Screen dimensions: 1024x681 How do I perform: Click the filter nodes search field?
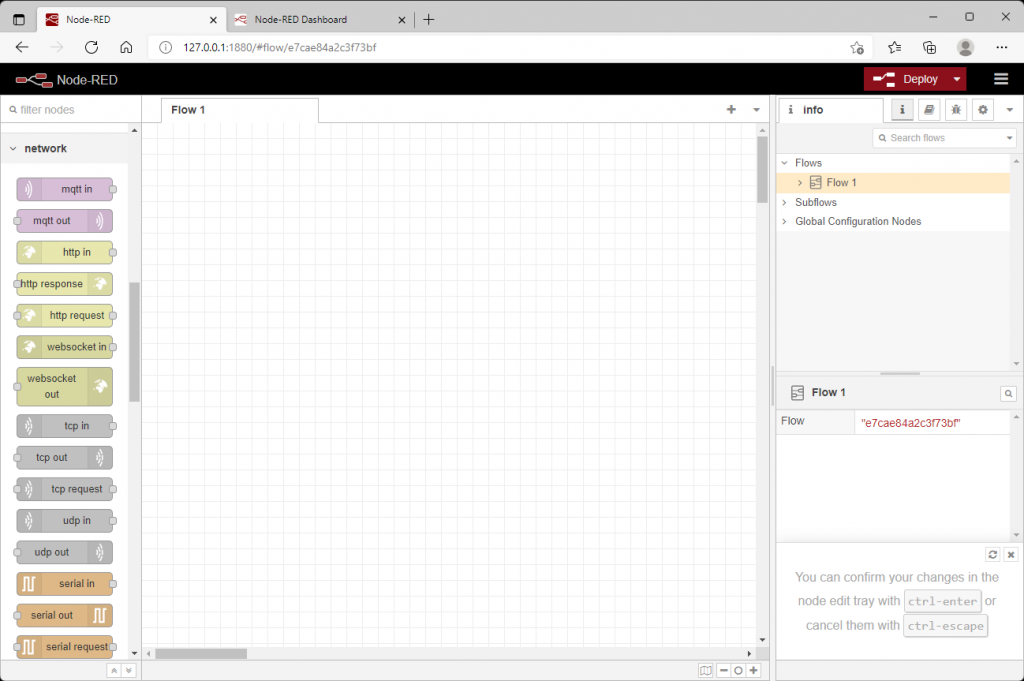click(x=72, y=110)
